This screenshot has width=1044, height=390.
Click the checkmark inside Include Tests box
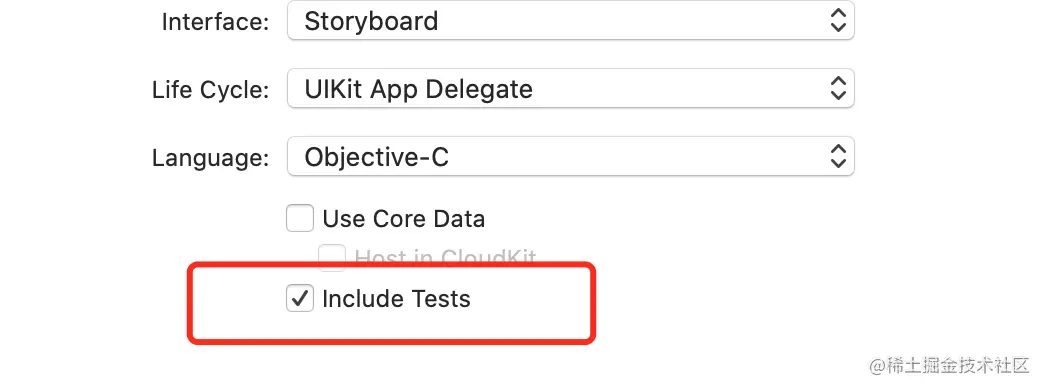[300, 298]
